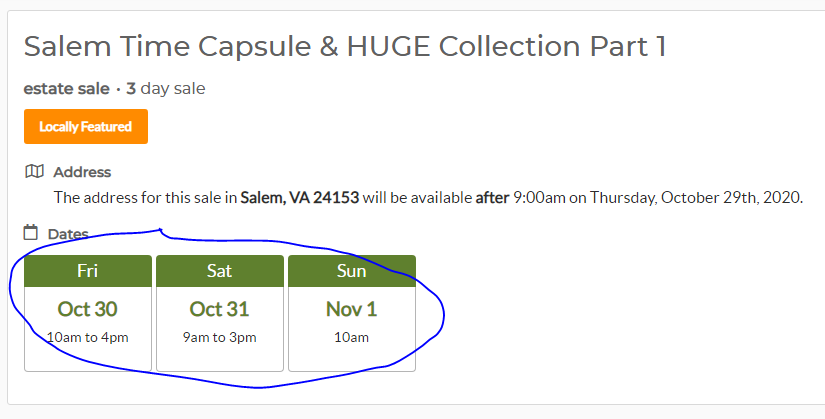825x419 pixels.
Task: Click the orange Locally Featured badge
Action: pyautogui.click(x=86, y=126)
